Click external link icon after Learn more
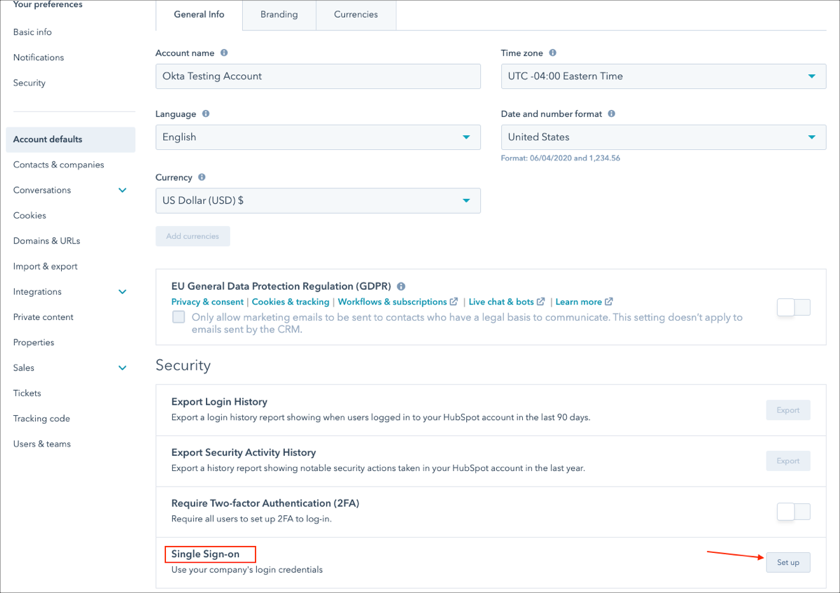Viewport: 840px width, 593px height. [x=609, y=302]
